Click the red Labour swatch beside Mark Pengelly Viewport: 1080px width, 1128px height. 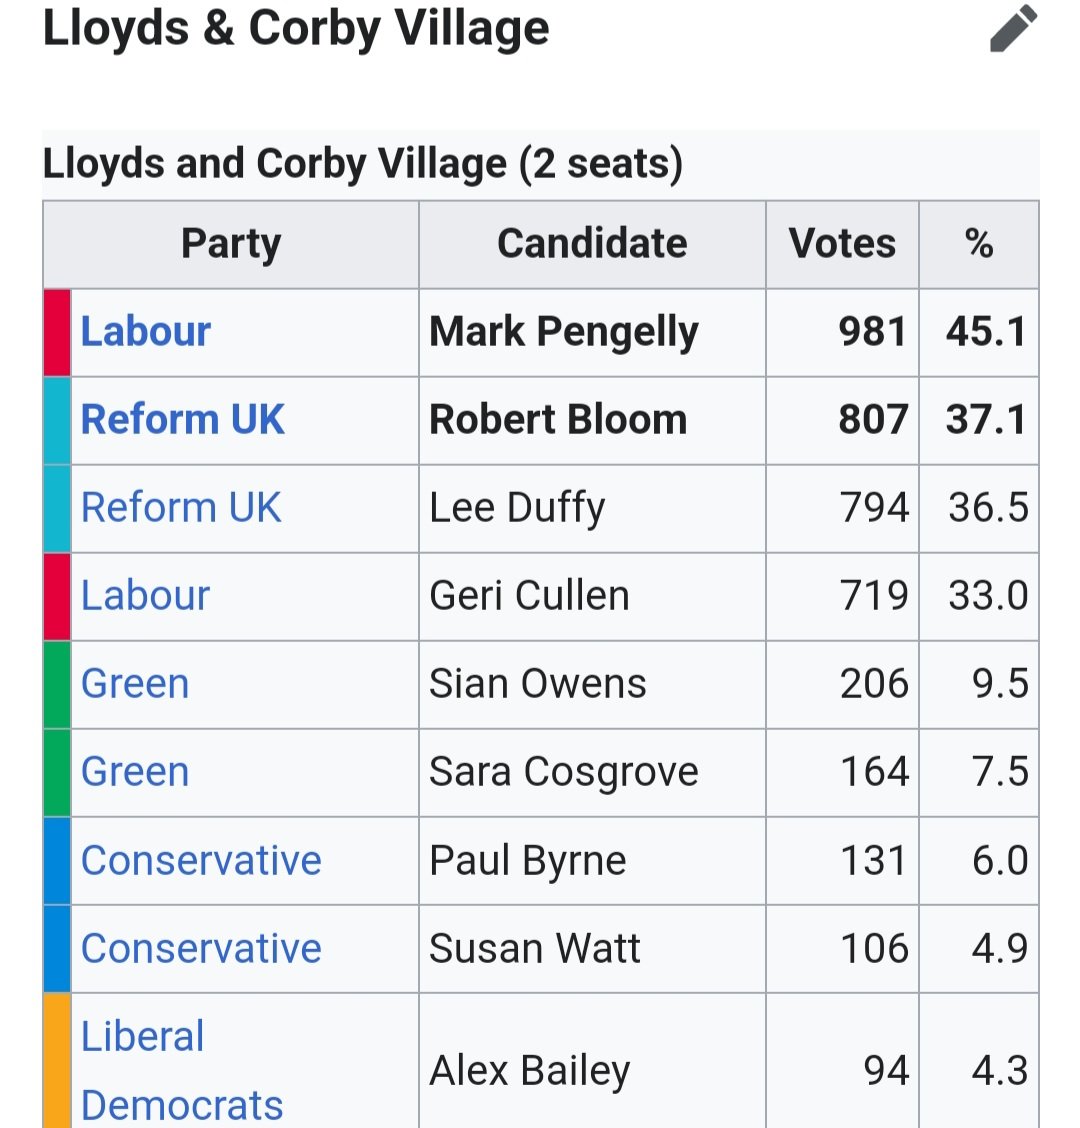pyautogui.click(x=58, y=332)
